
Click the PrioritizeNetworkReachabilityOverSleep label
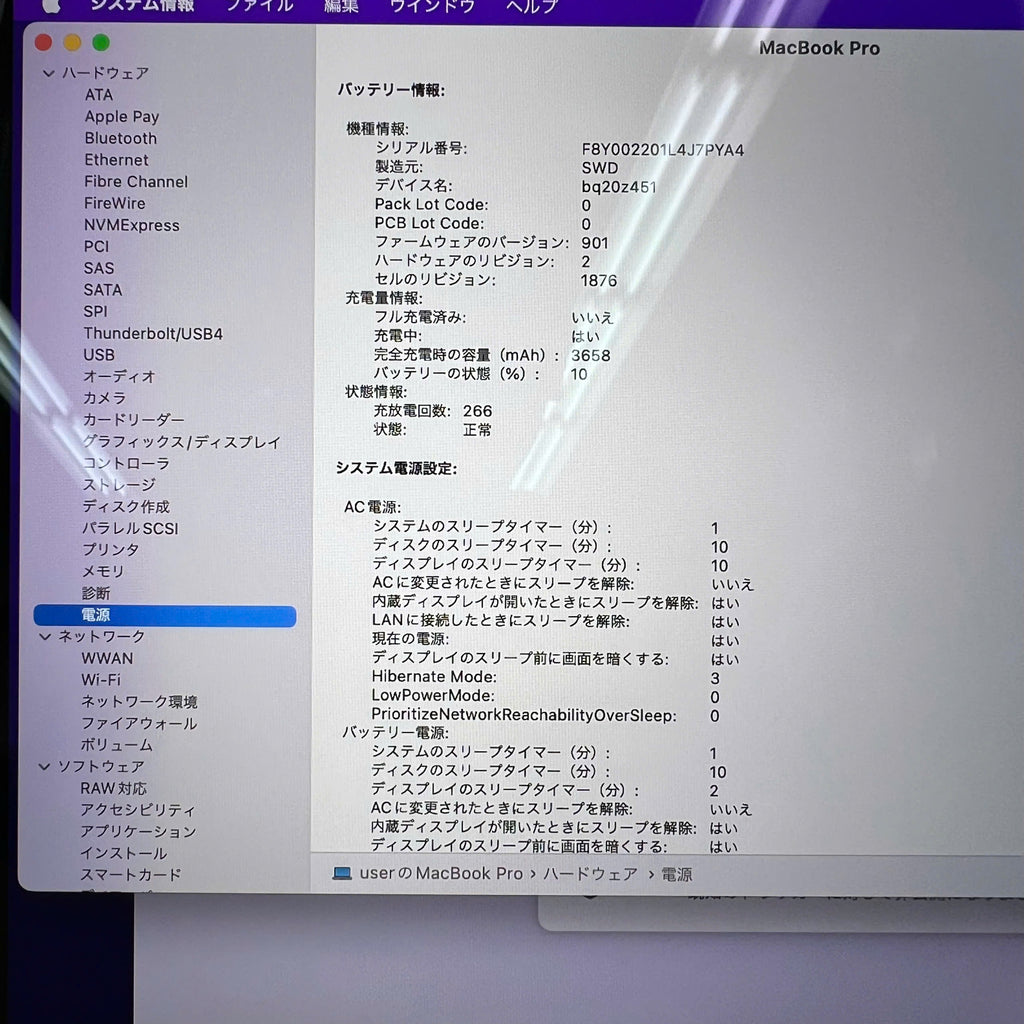coord(524,716)
